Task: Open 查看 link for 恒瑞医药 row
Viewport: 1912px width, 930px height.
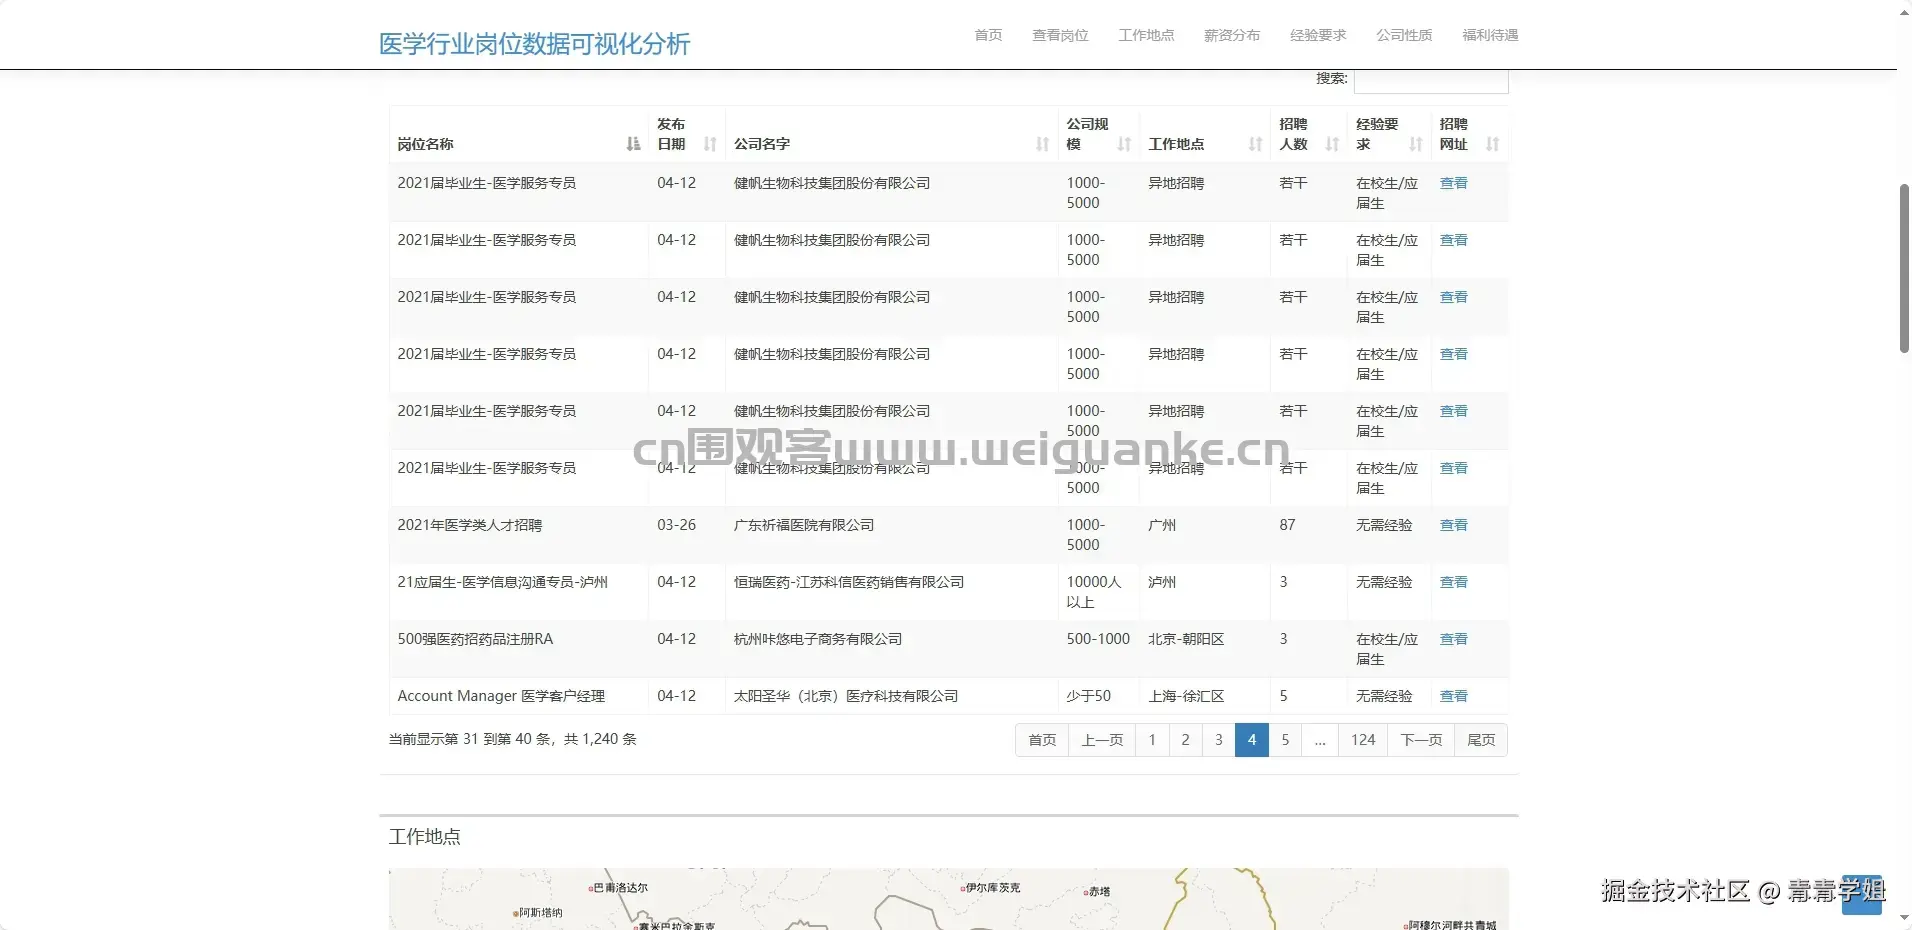Action: point(1453,582)
